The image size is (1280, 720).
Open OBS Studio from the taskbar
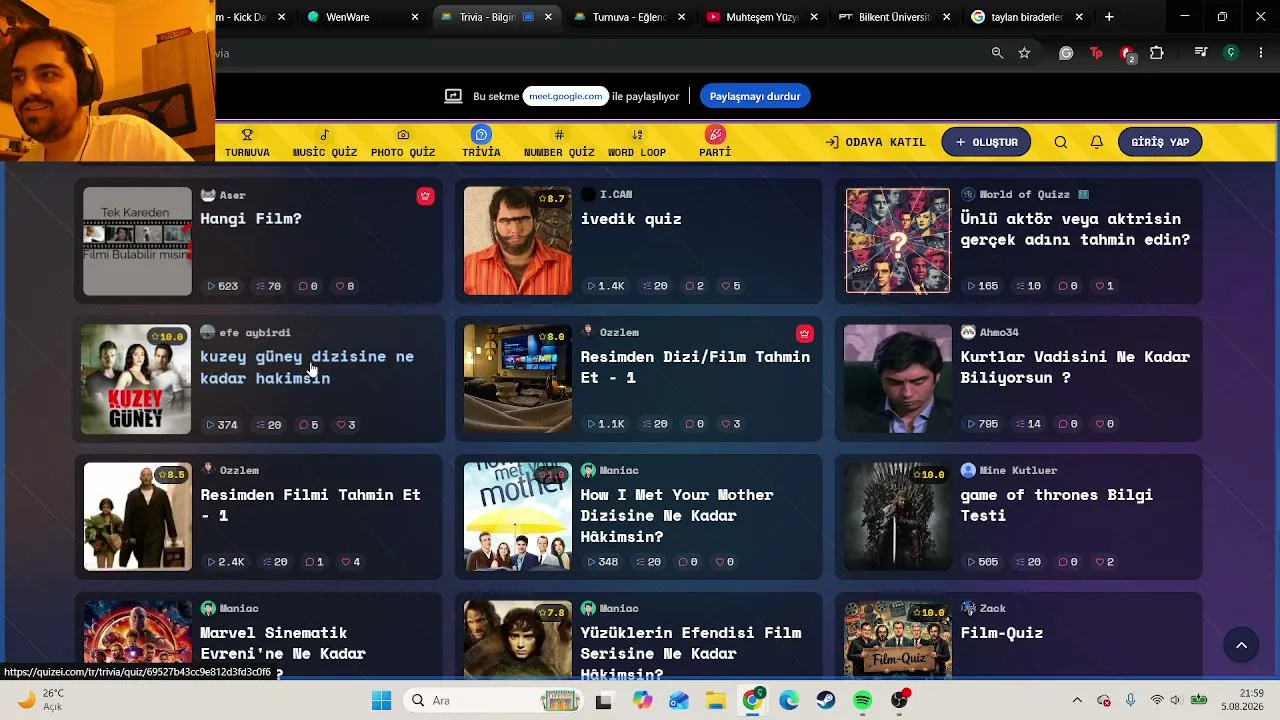coord(900,701)
